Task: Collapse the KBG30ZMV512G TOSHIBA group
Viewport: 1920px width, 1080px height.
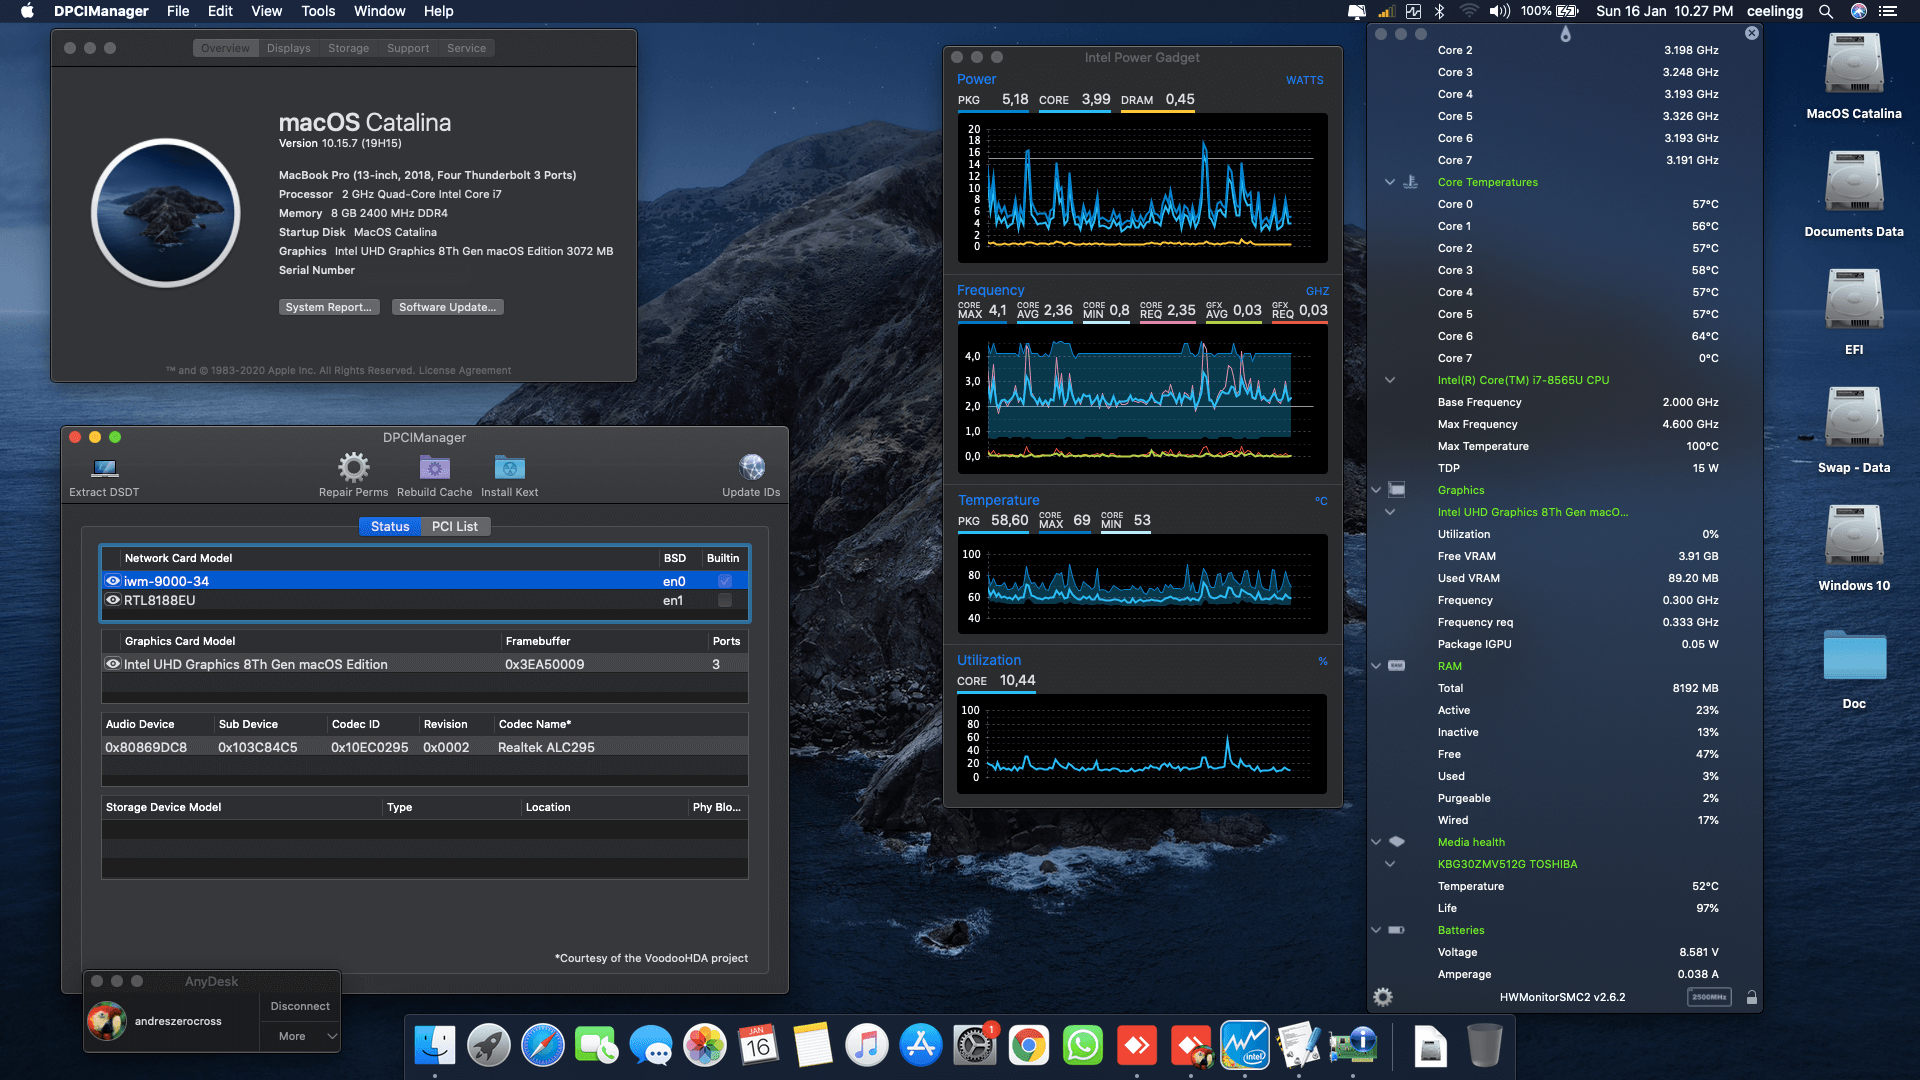Action: point(1389,864)
